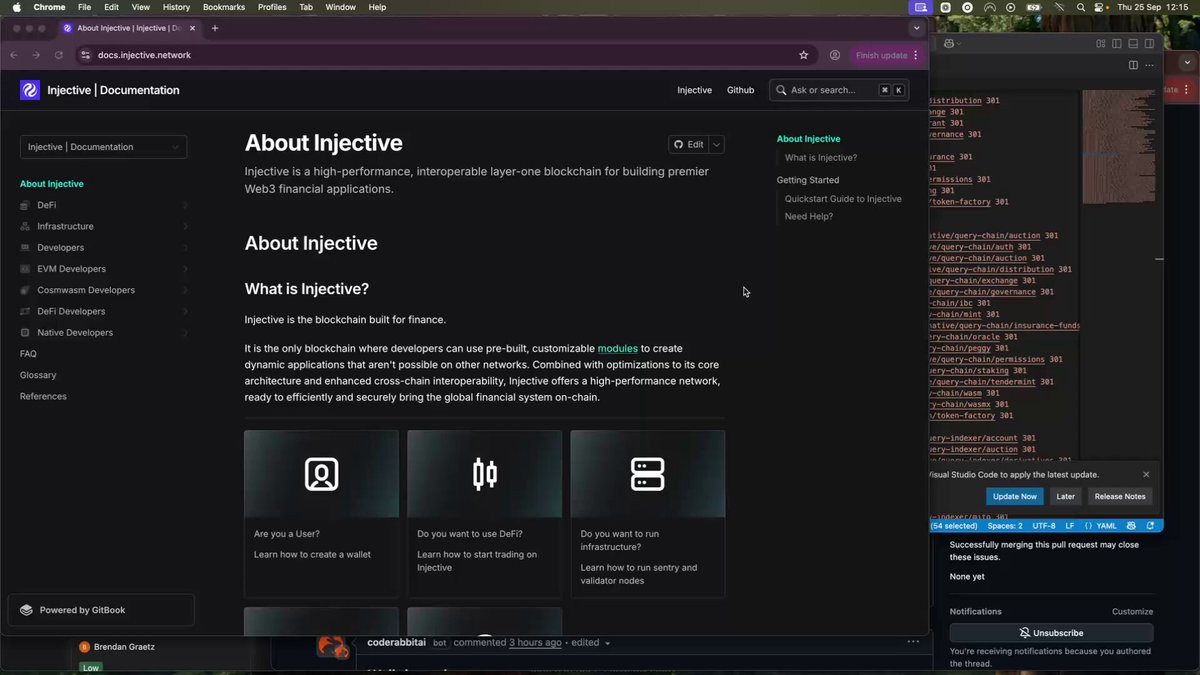The width and height of the screenshot is (1200, 675).
Task: Open the Chrome profile avatar icon
Action: [834, 55]
